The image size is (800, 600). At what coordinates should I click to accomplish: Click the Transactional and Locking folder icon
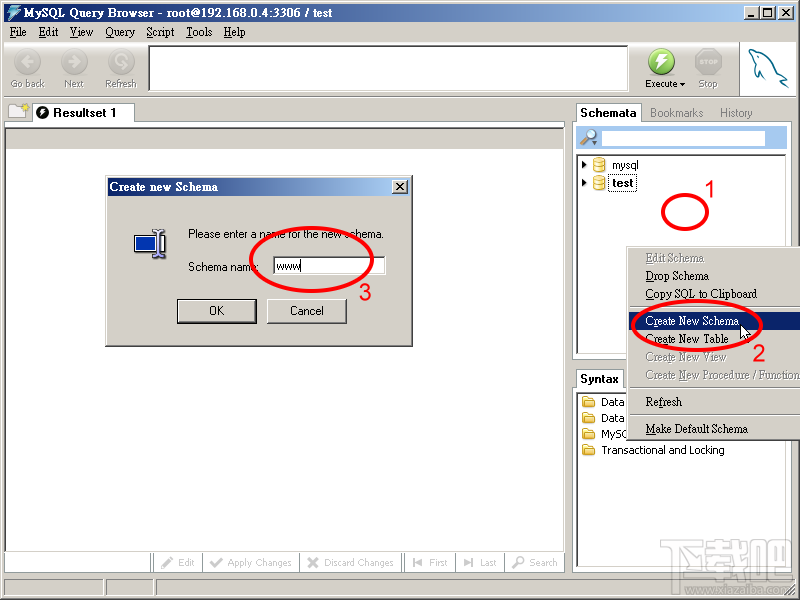[x=588, y=450]
